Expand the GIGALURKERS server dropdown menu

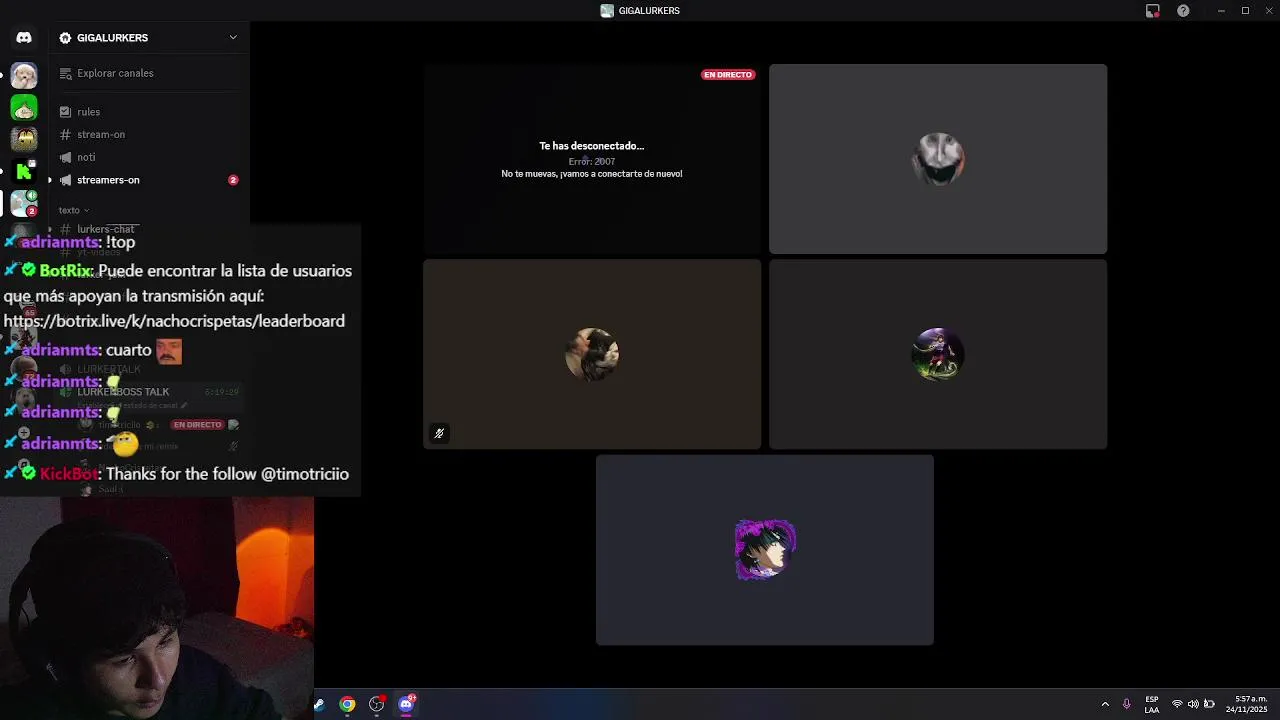tap(233, 38)
